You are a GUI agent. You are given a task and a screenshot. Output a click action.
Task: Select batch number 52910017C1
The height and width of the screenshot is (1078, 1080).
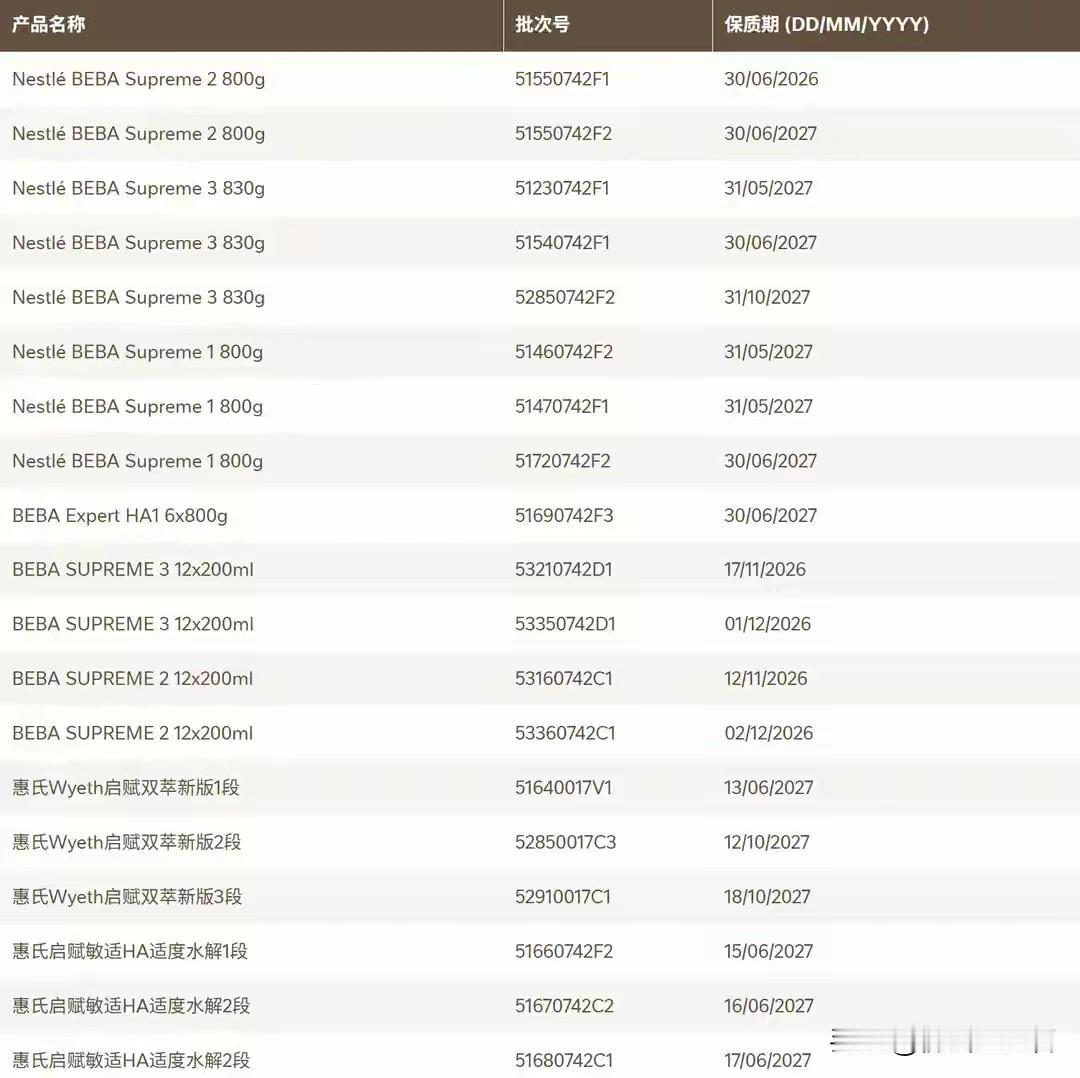[563, 897]
